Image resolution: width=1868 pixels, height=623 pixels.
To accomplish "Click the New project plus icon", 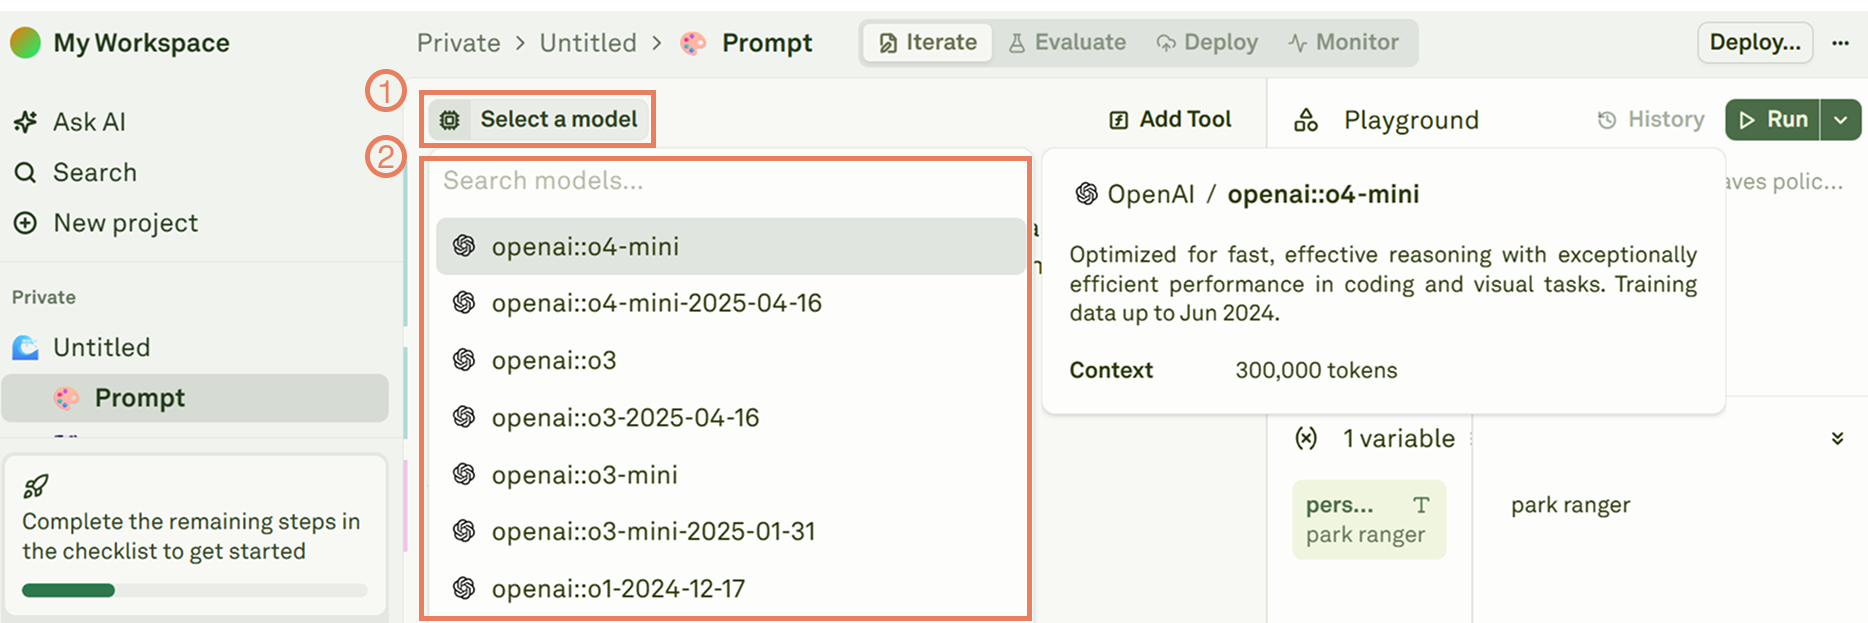I will tap(26, 223).
